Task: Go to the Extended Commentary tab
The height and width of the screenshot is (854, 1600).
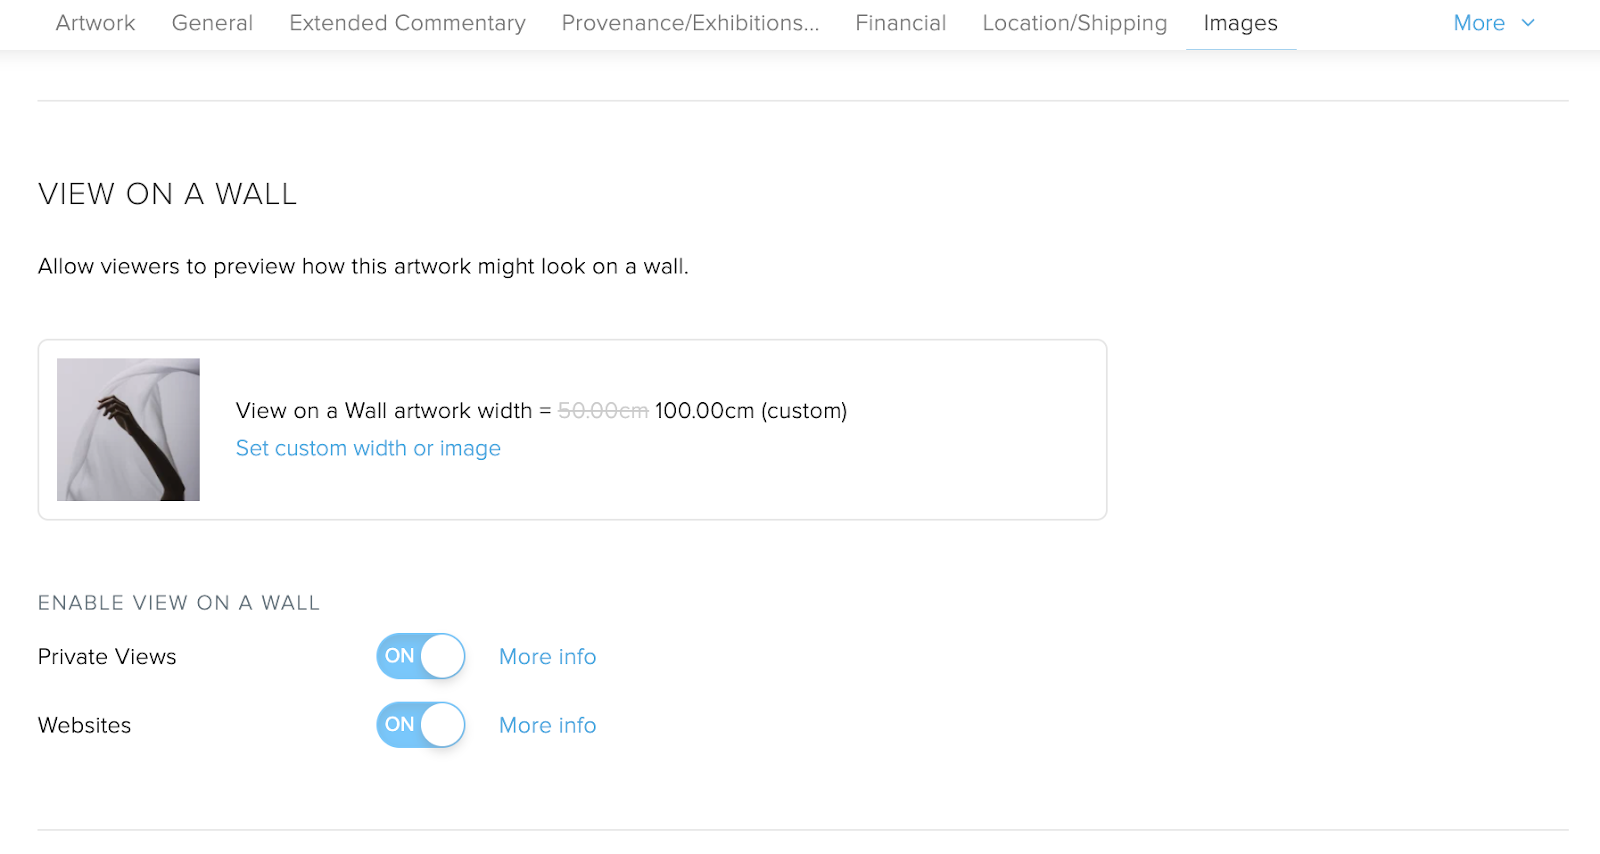Action: click(x=407, y=23)
